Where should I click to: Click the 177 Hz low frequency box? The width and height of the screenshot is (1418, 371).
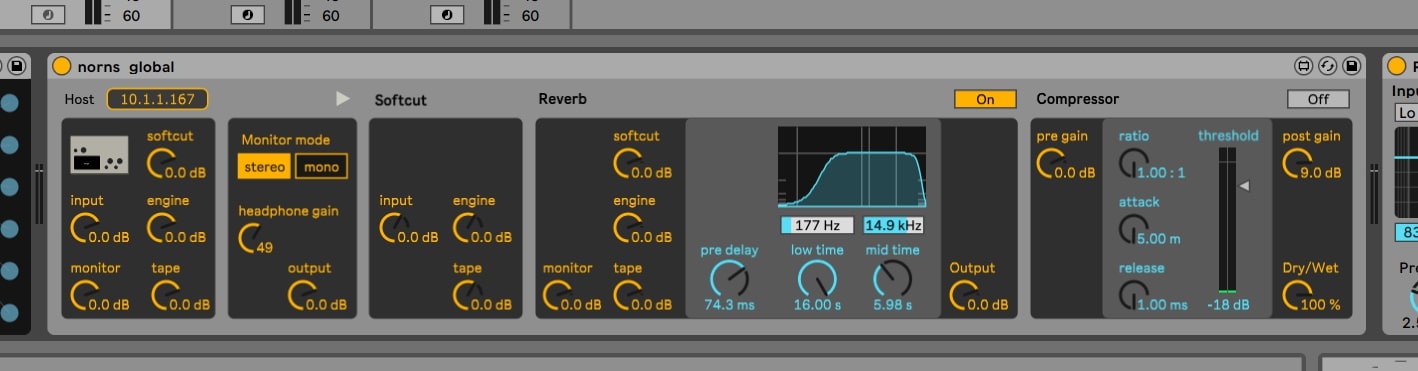coord(817,224)
